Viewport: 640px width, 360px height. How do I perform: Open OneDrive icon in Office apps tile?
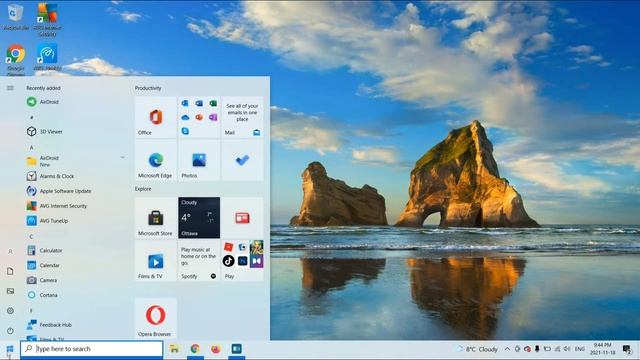(185, 117)
